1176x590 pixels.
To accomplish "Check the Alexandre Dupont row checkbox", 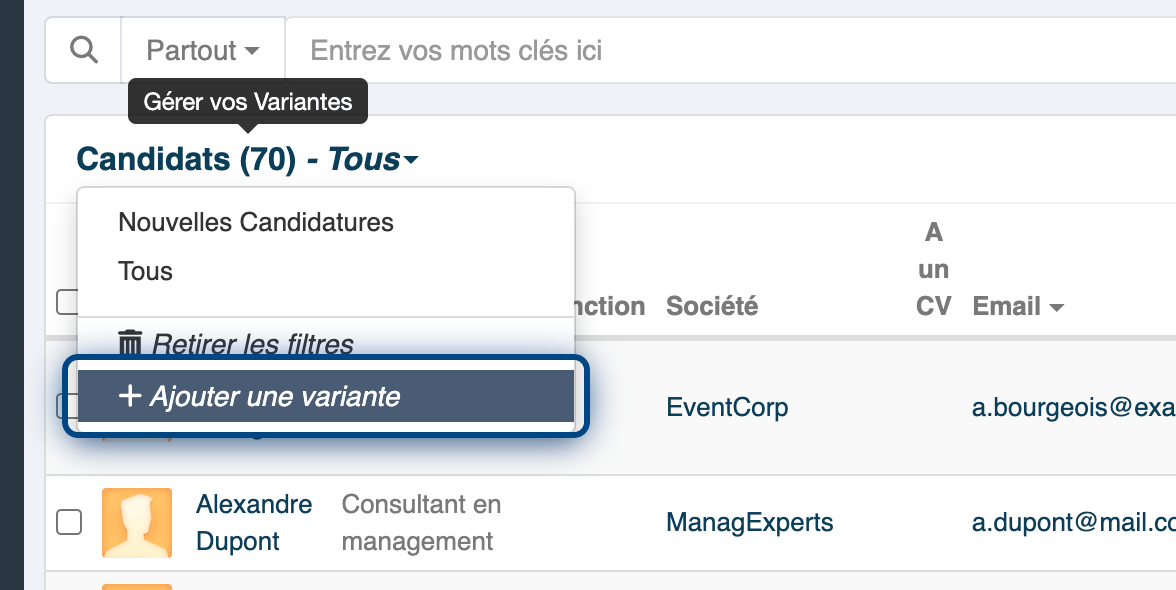I will 69,523.
